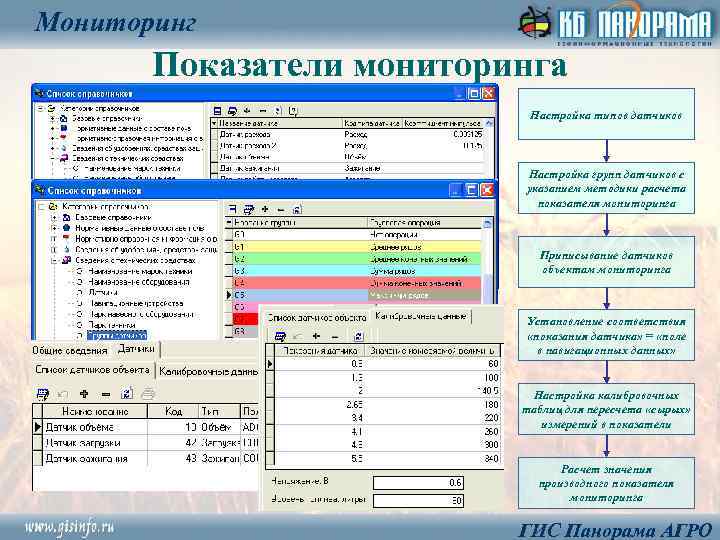
Task: Expand Базовые справочники in the upper window tree
Action: (x=52, y=118)
